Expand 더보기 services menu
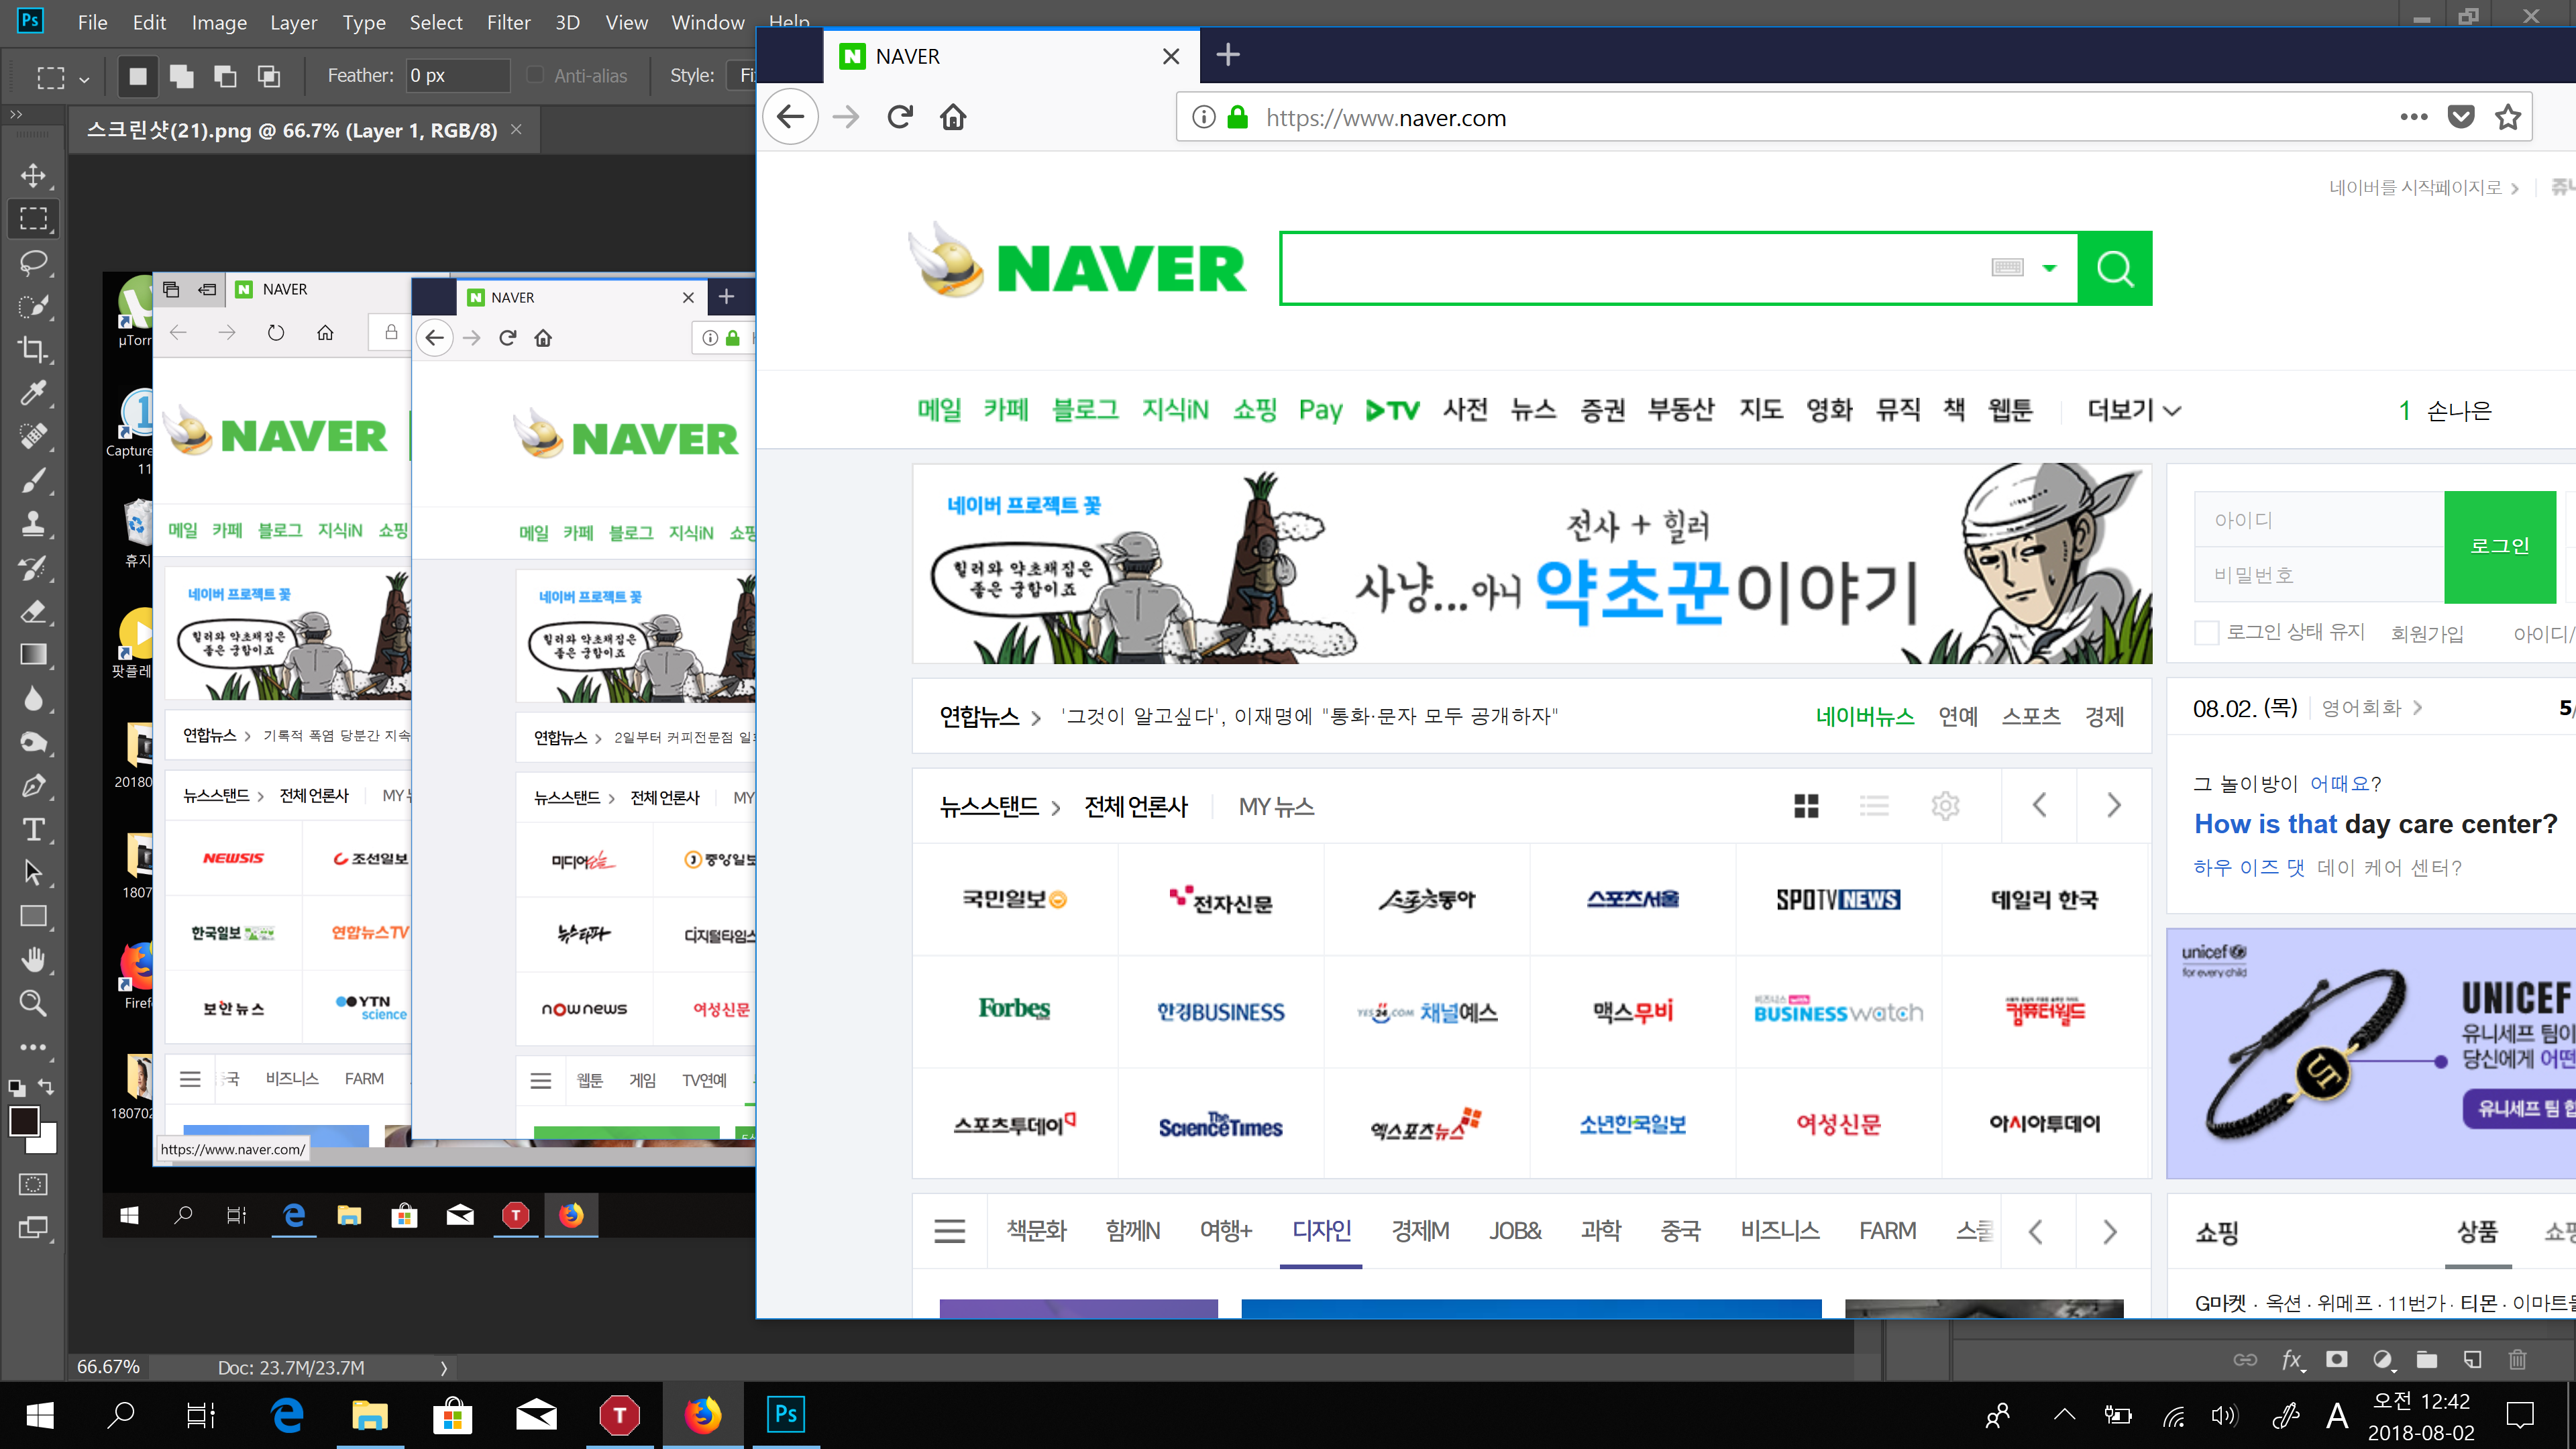The image size is (2576, 1449). point(2133,410)
